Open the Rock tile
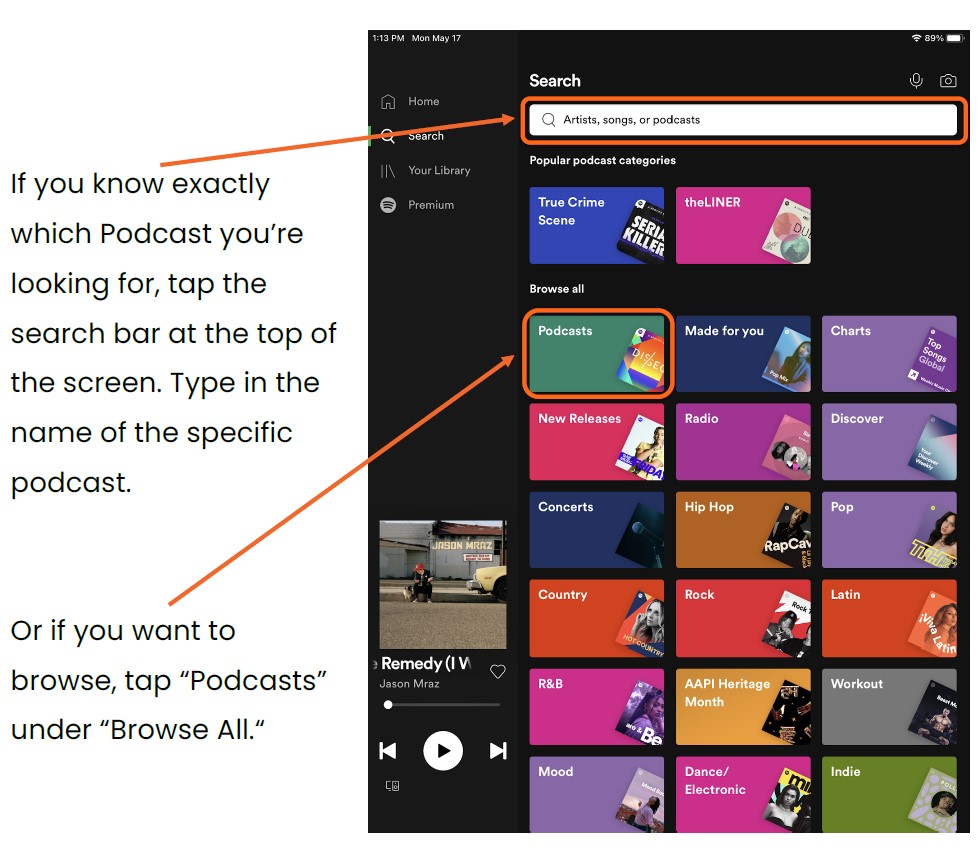979x847 pixels. pos(743,619)
